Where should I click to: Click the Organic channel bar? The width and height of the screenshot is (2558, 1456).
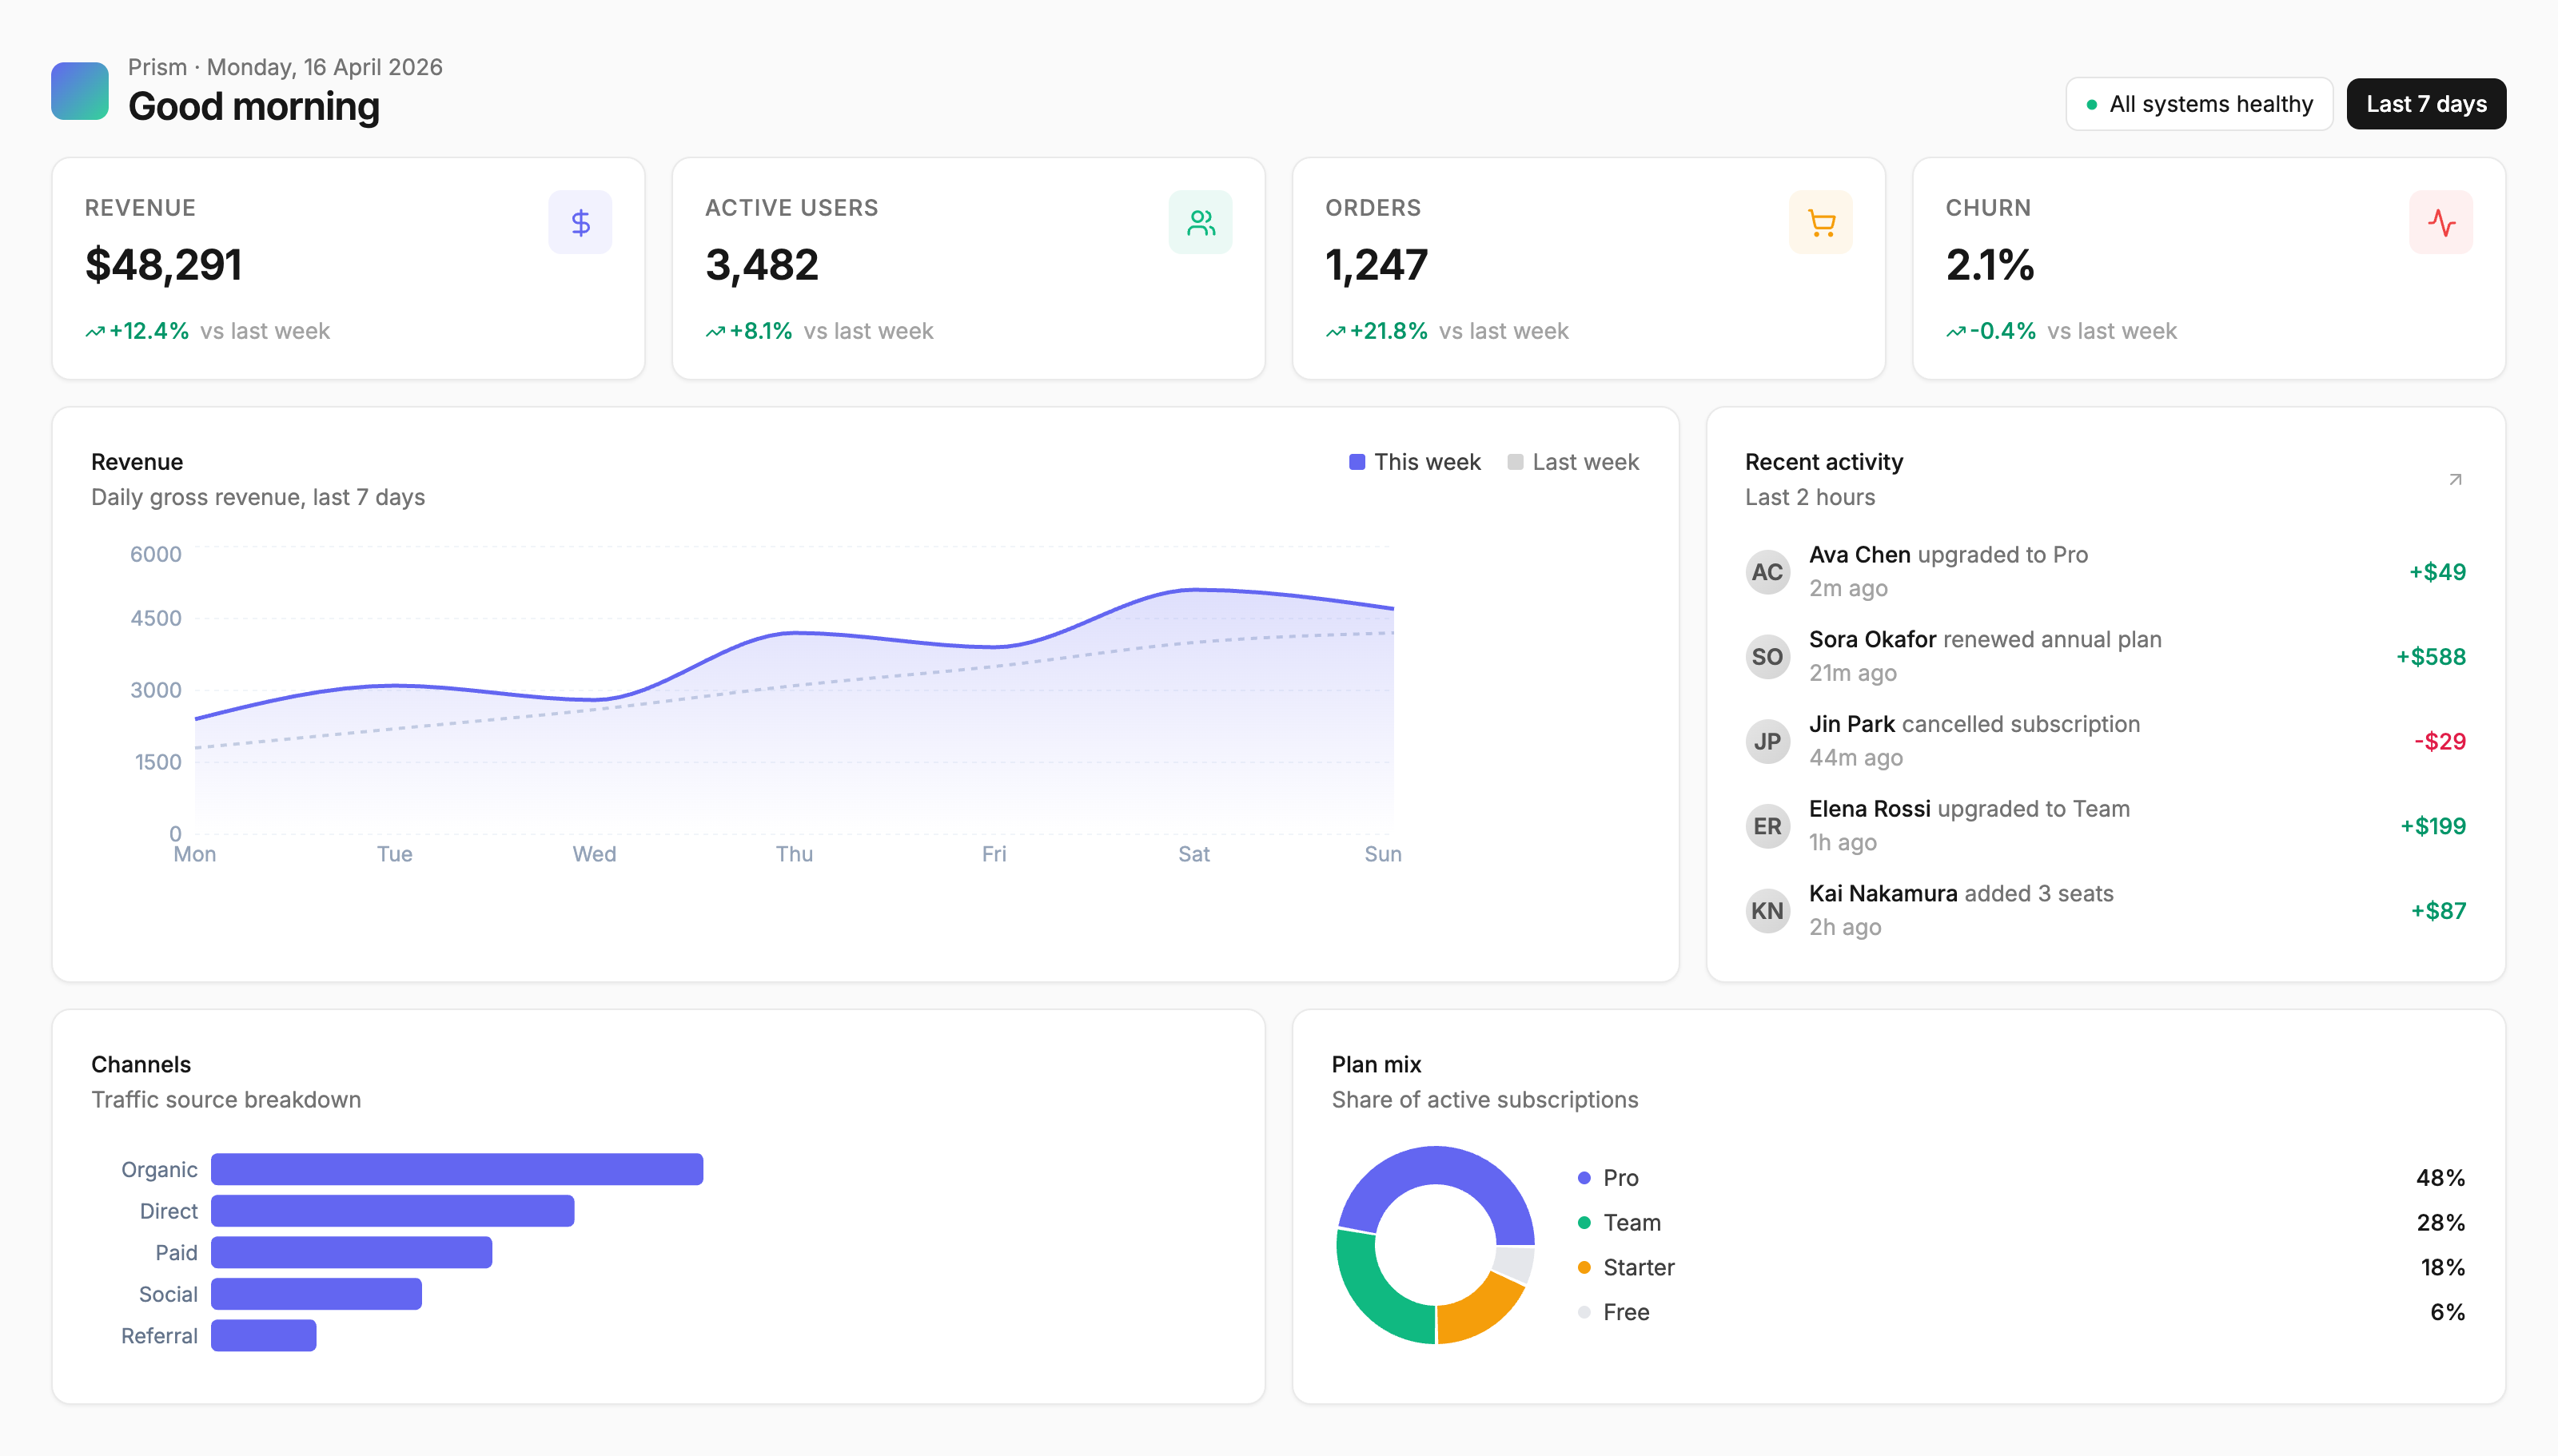click(x=457, y=1170)
